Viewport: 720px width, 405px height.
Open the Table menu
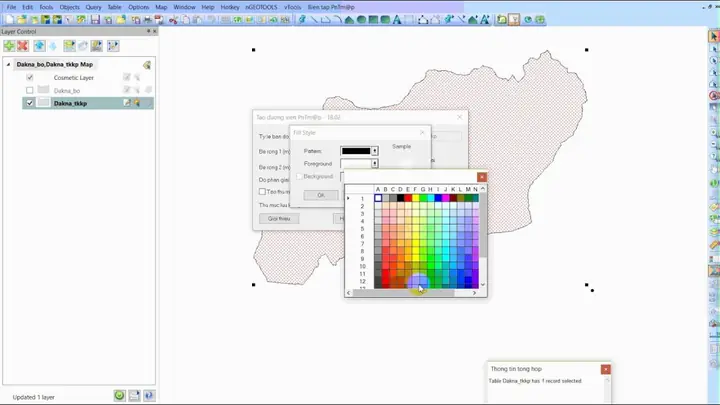114,7
